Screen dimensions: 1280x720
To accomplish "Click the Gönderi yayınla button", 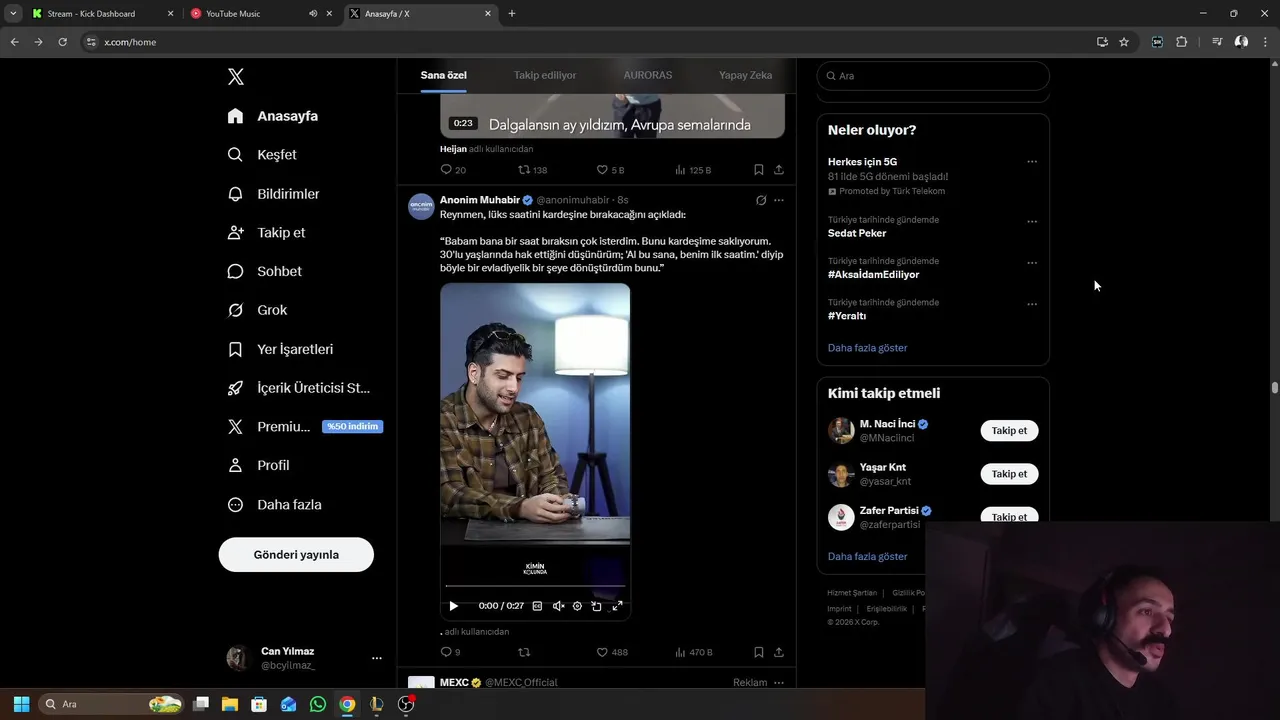I will click(x=296, y=555).
